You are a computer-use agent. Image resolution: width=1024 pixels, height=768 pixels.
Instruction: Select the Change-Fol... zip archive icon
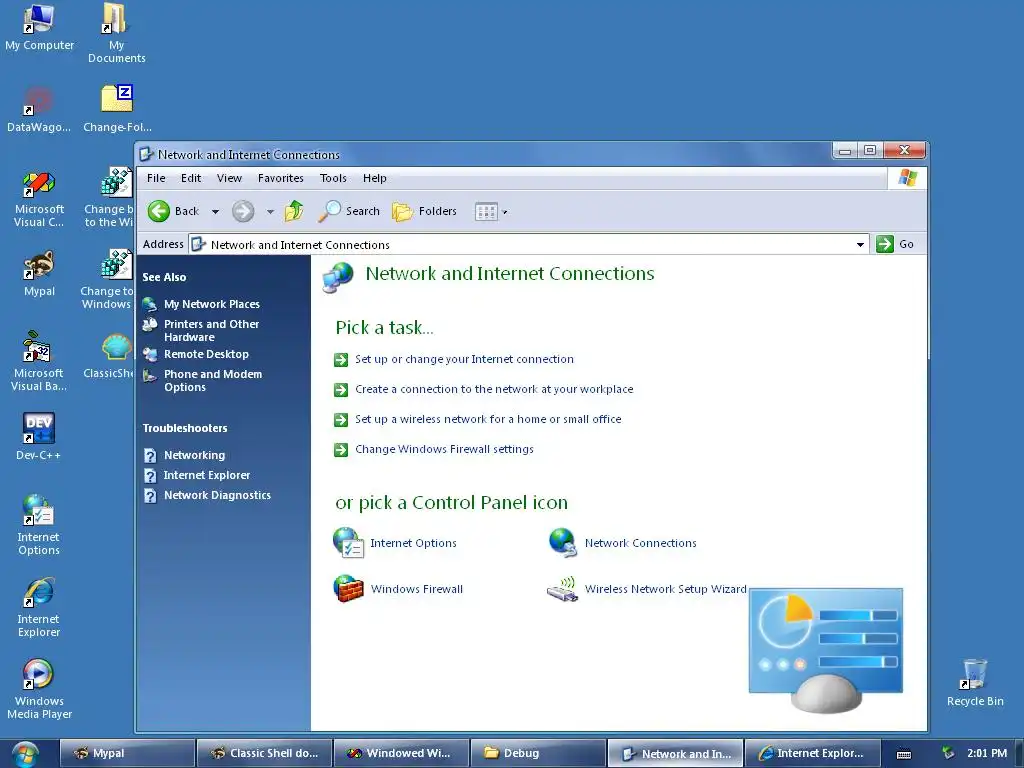coord(117,109)
